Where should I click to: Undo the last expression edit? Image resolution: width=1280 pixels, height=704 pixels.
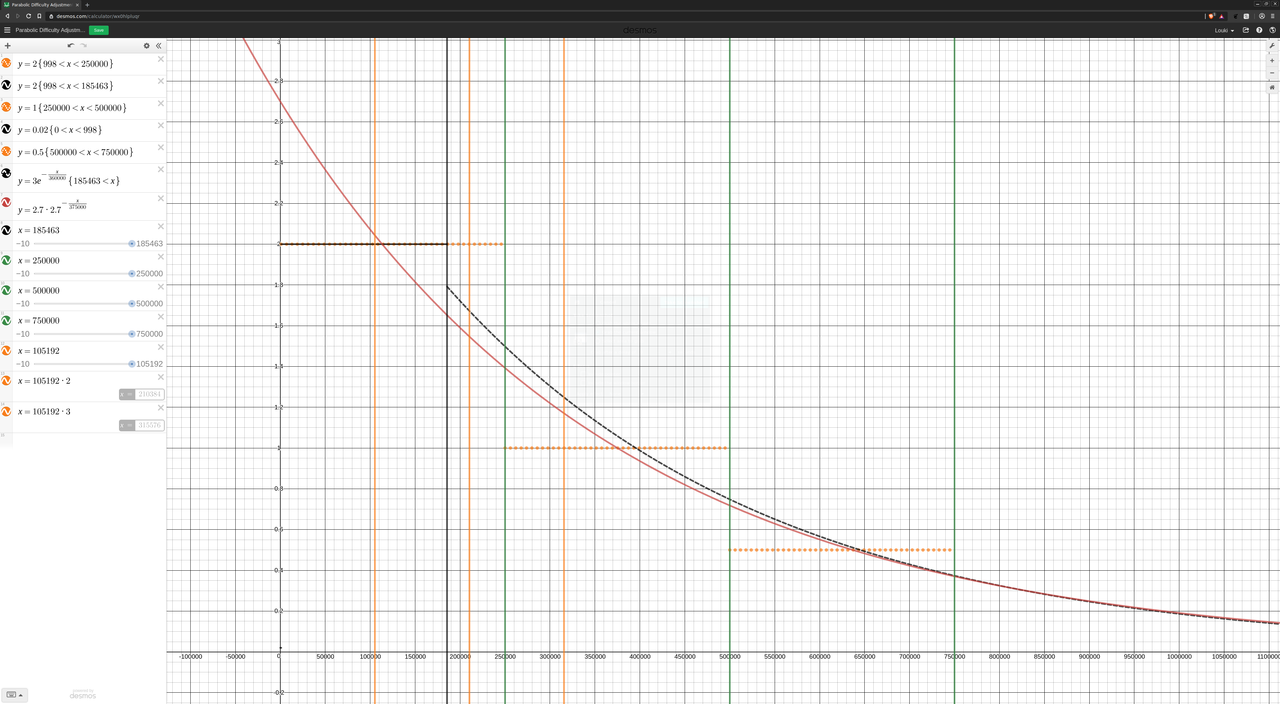tap(70, 46)
